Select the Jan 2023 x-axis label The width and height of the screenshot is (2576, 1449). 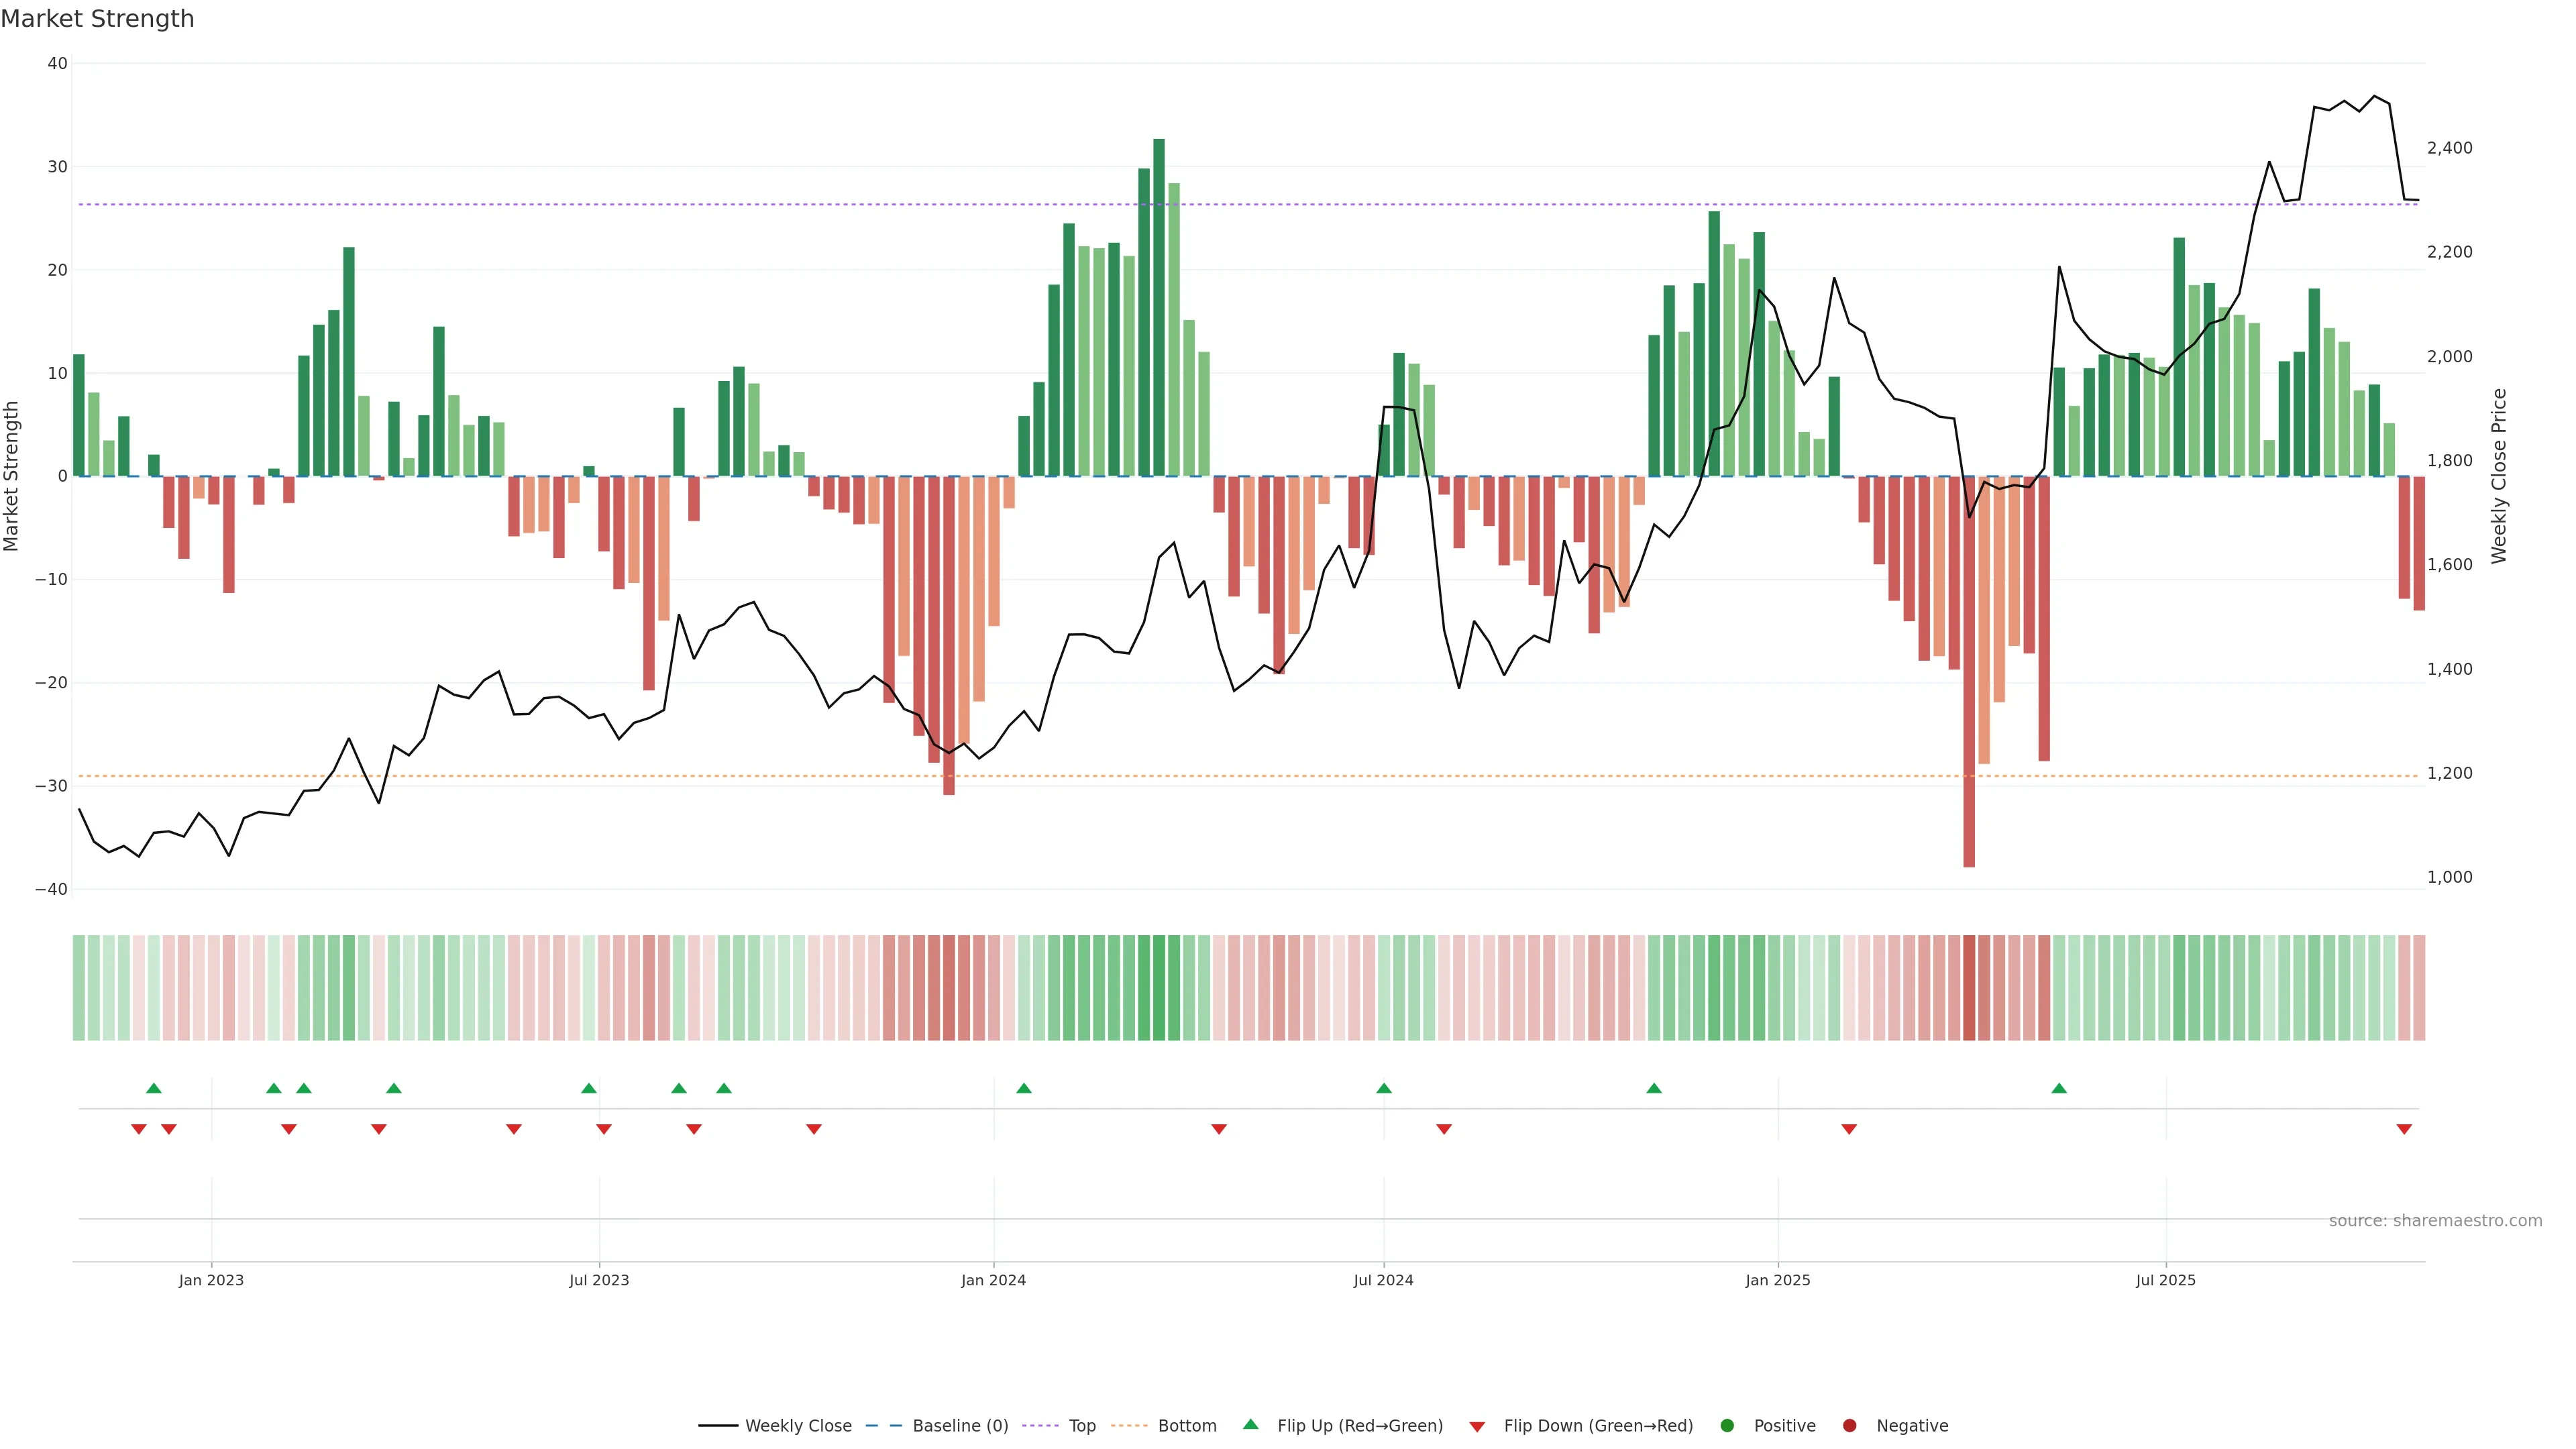pyautogui.click(x=211, y=1280)
